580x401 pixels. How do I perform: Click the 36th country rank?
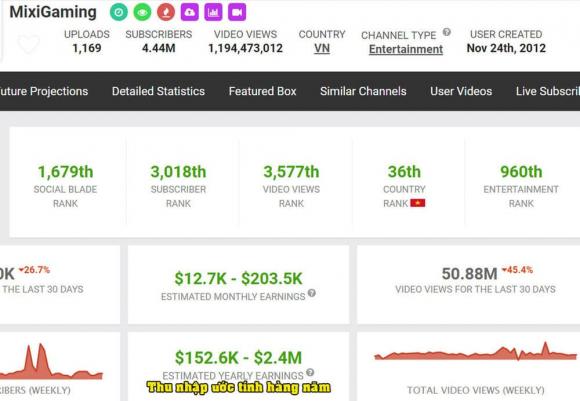click(x=404, y=172)
